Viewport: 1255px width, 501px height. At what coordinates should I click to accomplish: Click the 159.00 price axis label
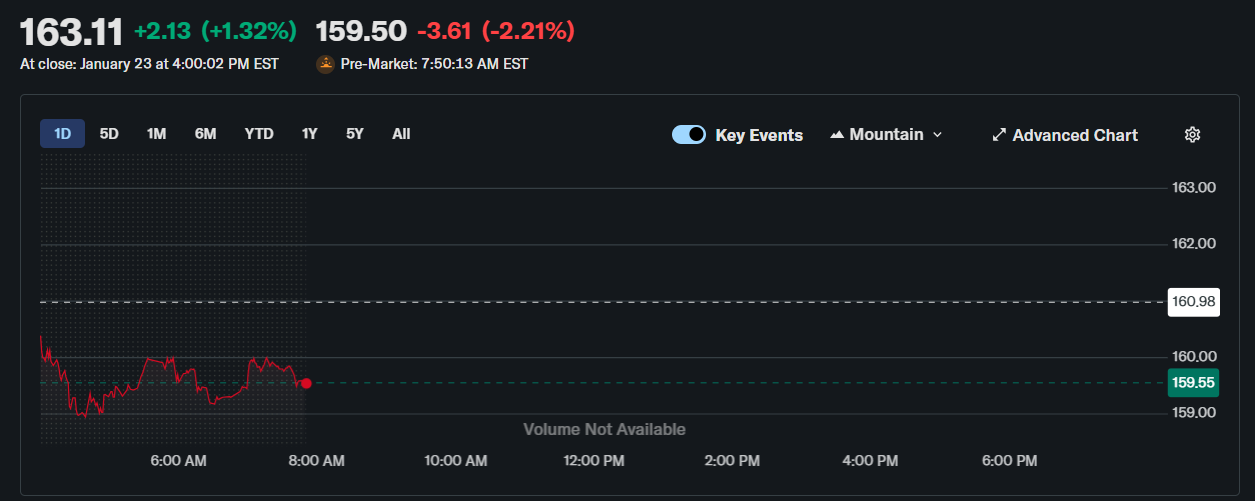pos(1194,413)
